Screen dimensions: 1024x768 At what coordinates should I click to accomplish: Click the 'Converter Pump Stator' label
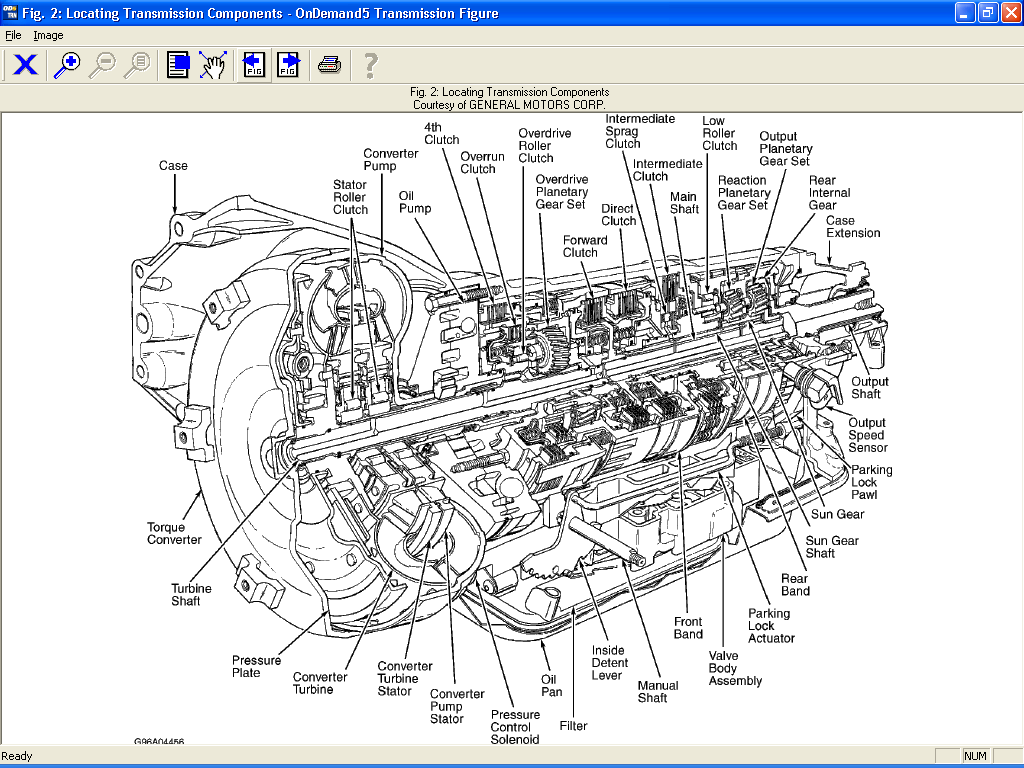[x=456, y=706]
